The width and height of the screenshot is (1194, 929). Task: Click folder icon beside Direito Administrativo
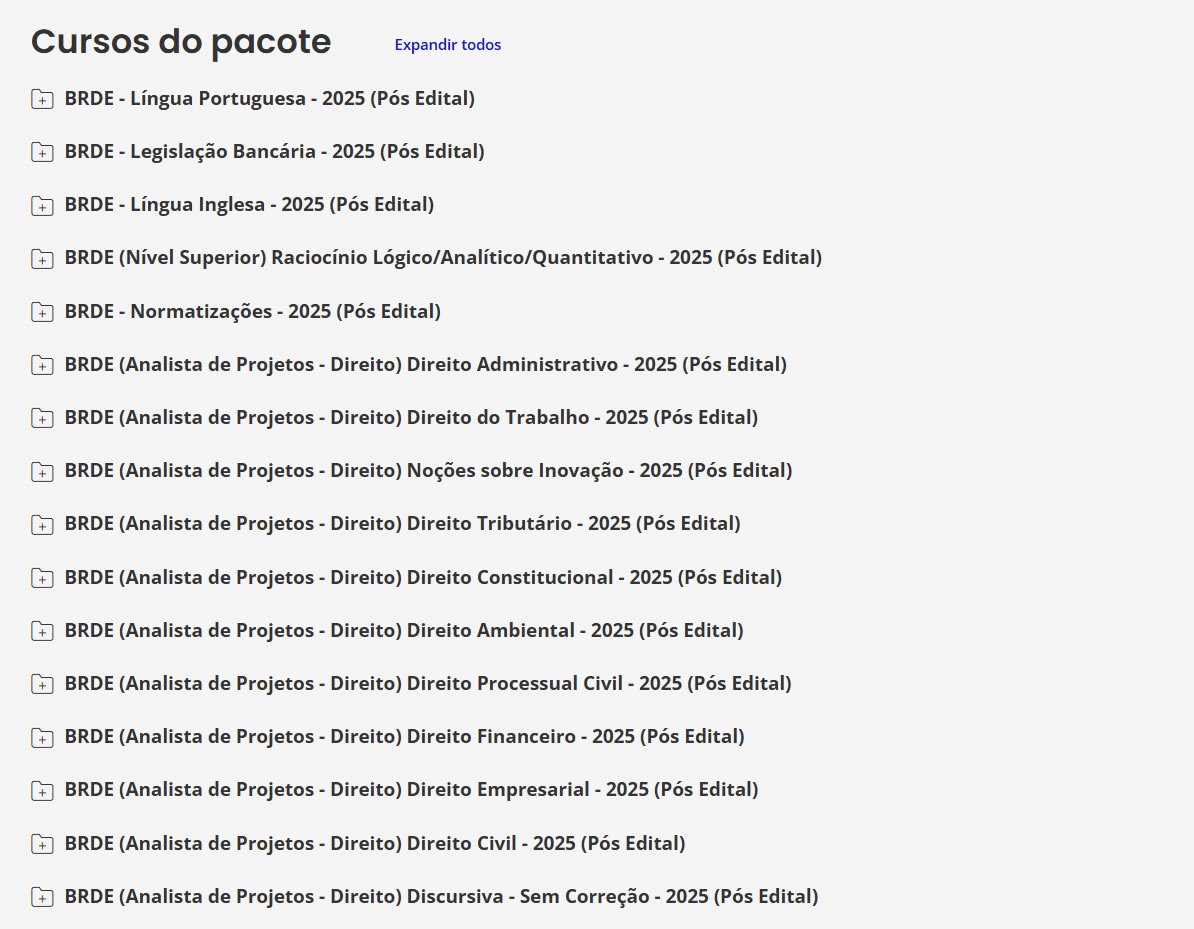pos(42,365)
